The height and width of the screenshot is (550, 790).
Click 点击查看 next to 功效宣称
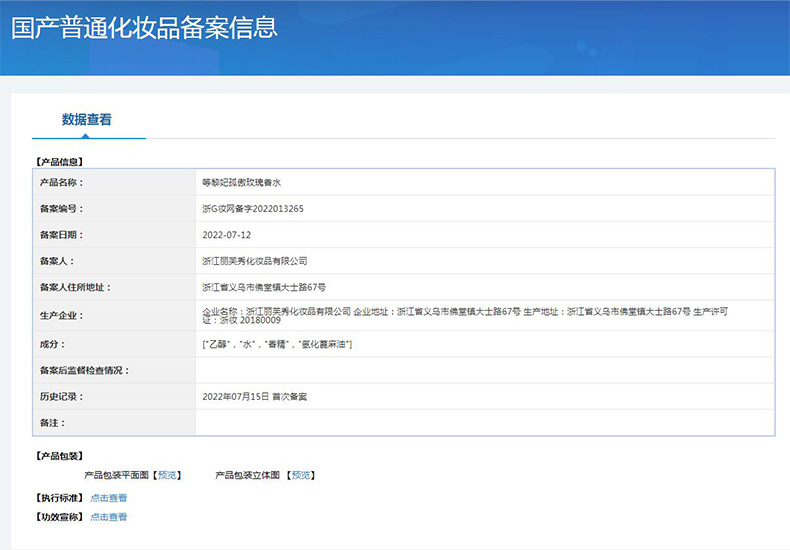pos(108,517)
